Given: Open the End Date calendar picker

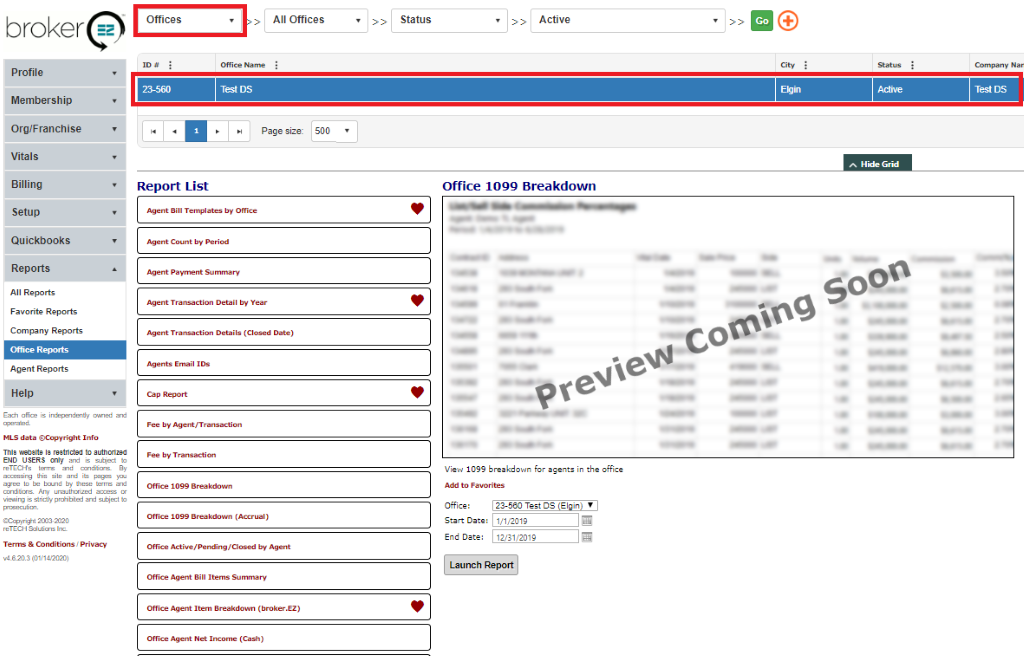Looking at the screenshot, I should tap(587, 537).
